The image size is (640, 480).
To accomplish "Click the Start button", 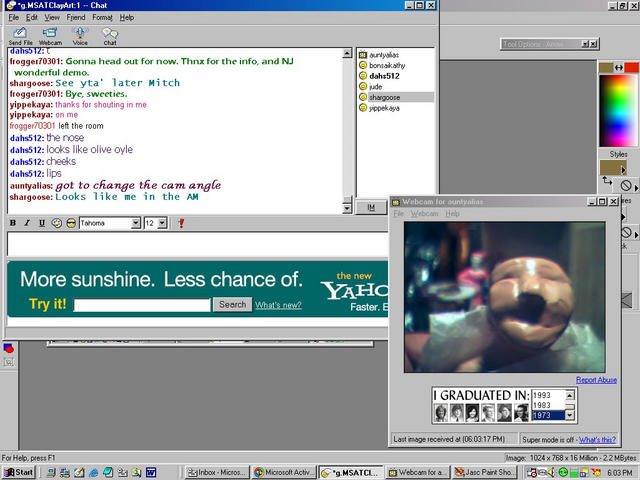I will (18, 472).
